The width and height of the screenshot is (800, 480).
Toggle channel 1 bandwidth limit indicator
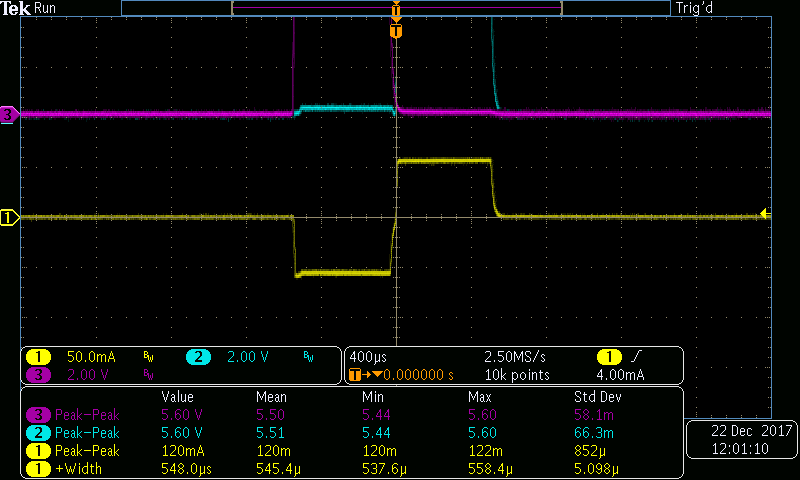tap(148, 357)
